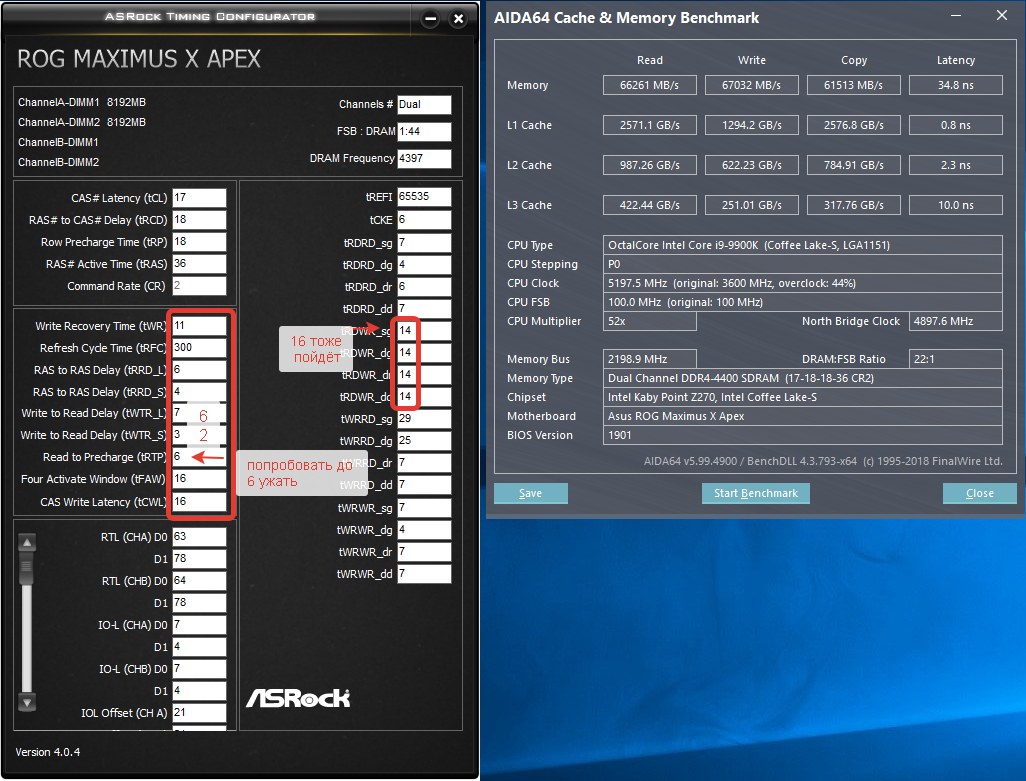1026x781 pixels.
Task: Click the Memory Type DDR4-4400 value
Action: tap(803, 378)
